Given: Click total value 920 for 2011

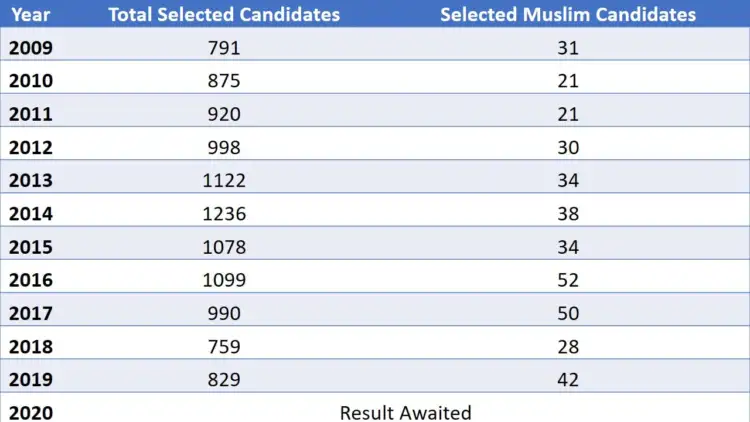Looking at the screenshot, I should (224, 114).
